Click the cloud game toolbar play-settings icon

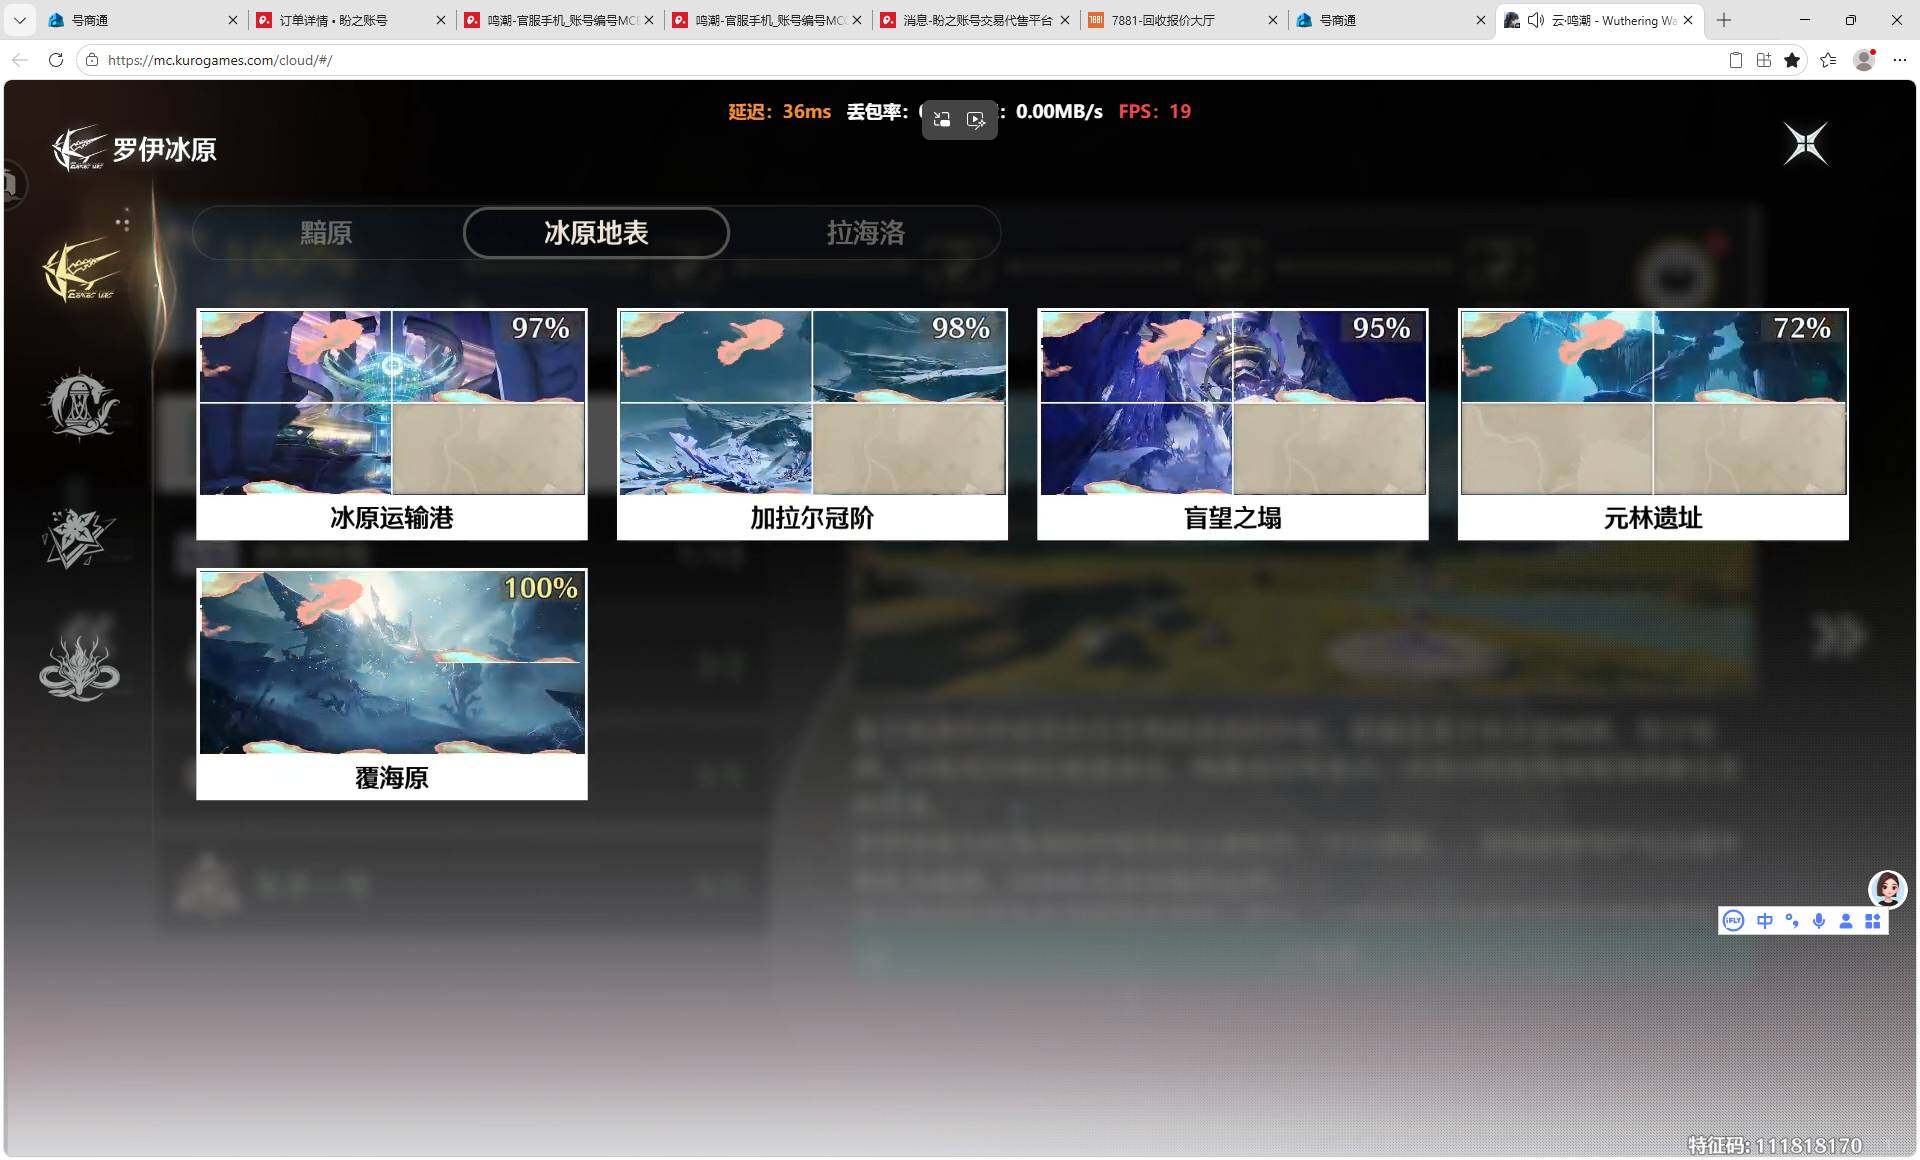click(x=976, y=120)
